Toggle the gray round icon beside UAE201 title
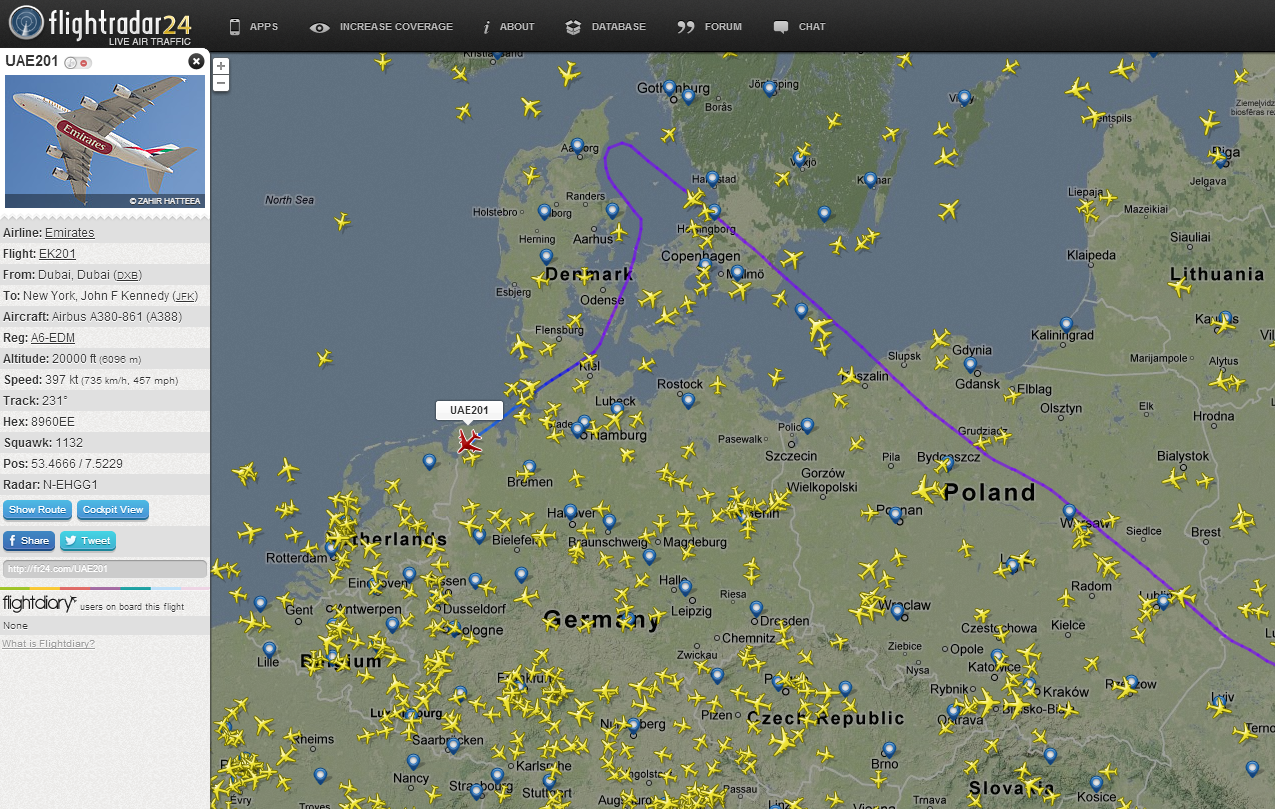Viewport: 1275px width, 809px height. point(71,63)
